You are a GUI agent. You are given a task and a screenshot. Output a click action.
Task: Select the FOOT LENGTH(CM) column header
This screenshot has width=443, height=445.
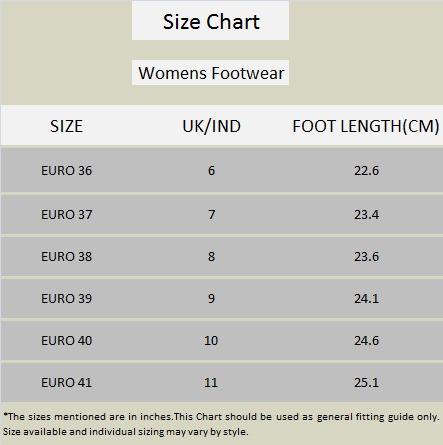click(x=366, y=126)
